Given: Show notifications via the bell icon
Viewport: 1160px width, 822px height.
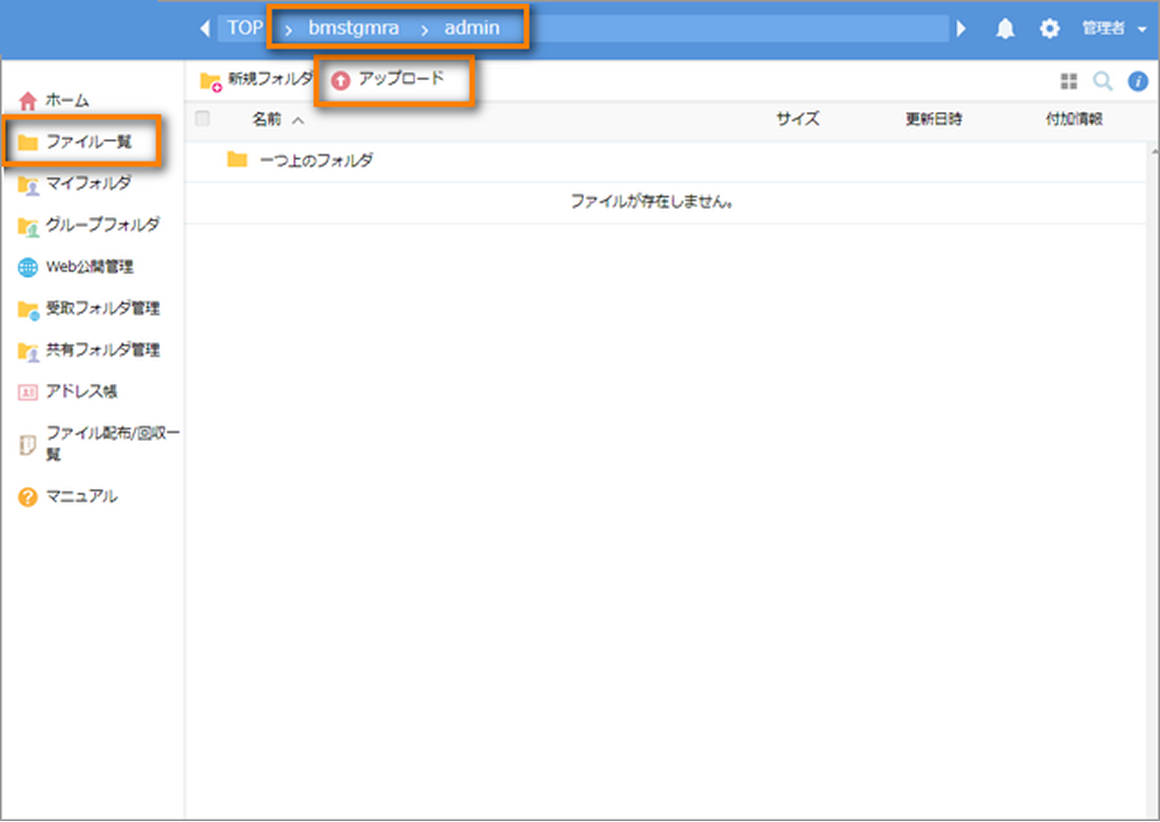Looking at the screenshot, I should point(1005,28).
